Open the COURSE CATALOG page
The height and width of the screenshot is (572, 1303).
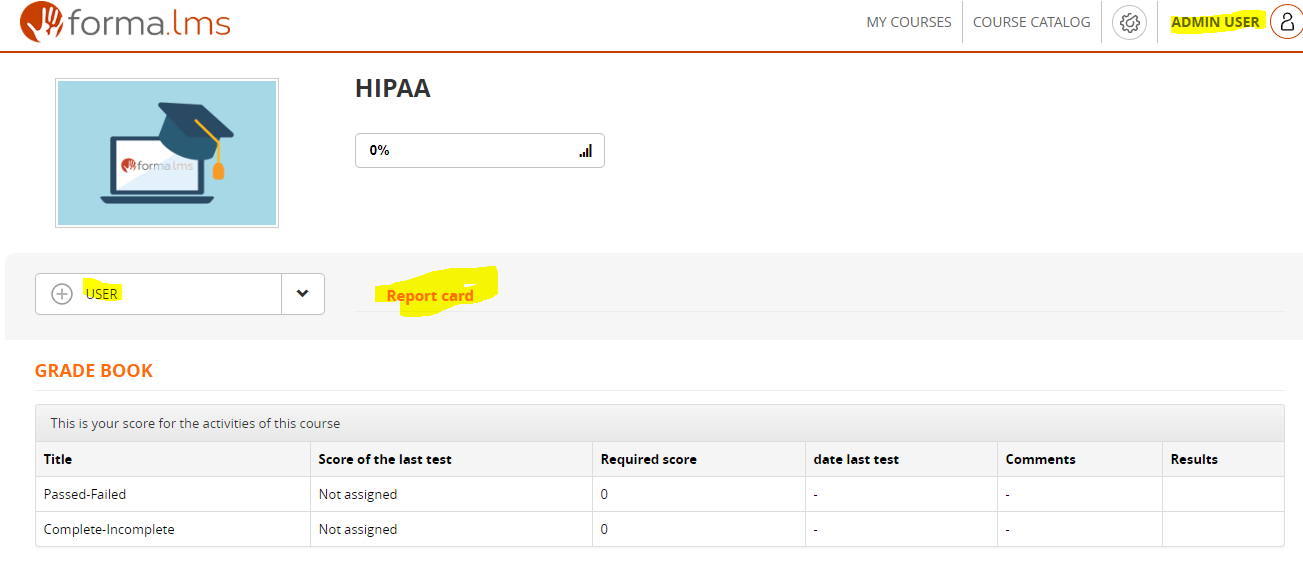coord(1031,22)
